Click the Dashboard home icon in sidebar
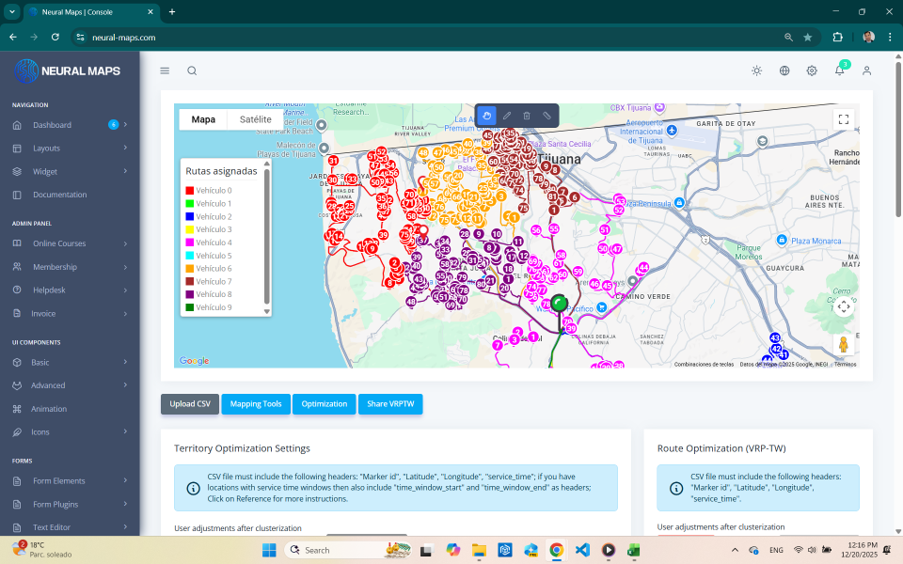Image resolution: width=903 pixels, height=564 pixels. [17, 125]
